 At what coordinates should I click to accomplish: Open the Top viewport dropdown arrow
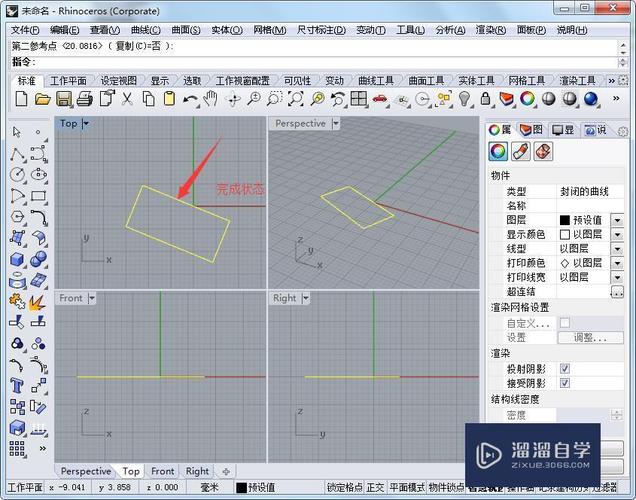click(x=86, y=123)
